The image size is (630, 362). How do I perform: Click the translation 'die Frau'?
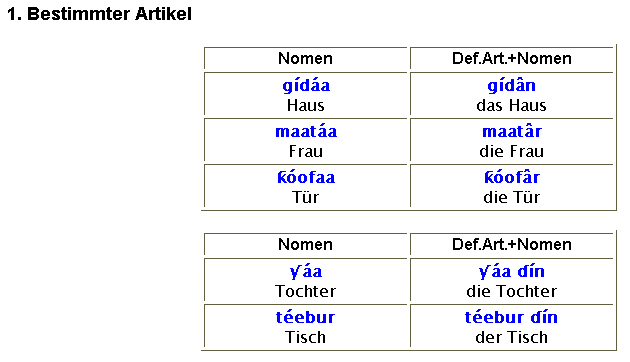click(511, 151)
